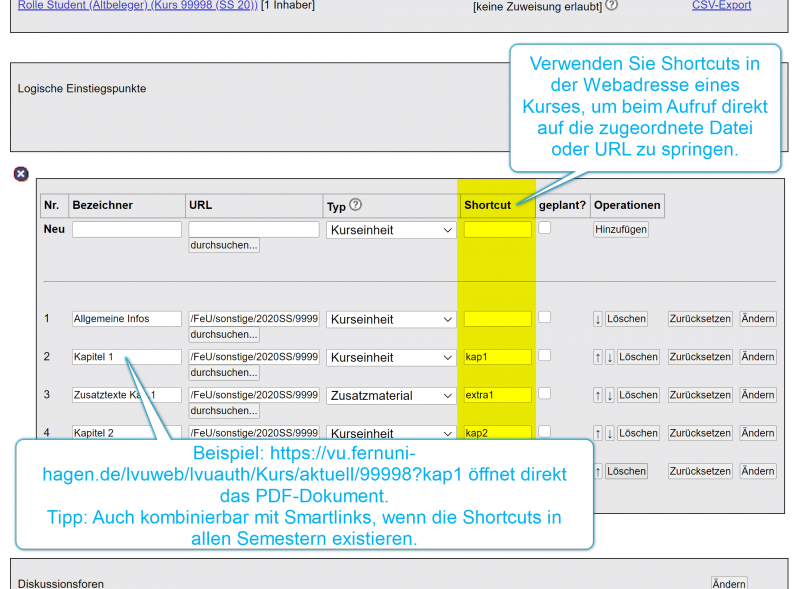Reset Zusatztexte row with Zurücksetzen

coord(700,395)
